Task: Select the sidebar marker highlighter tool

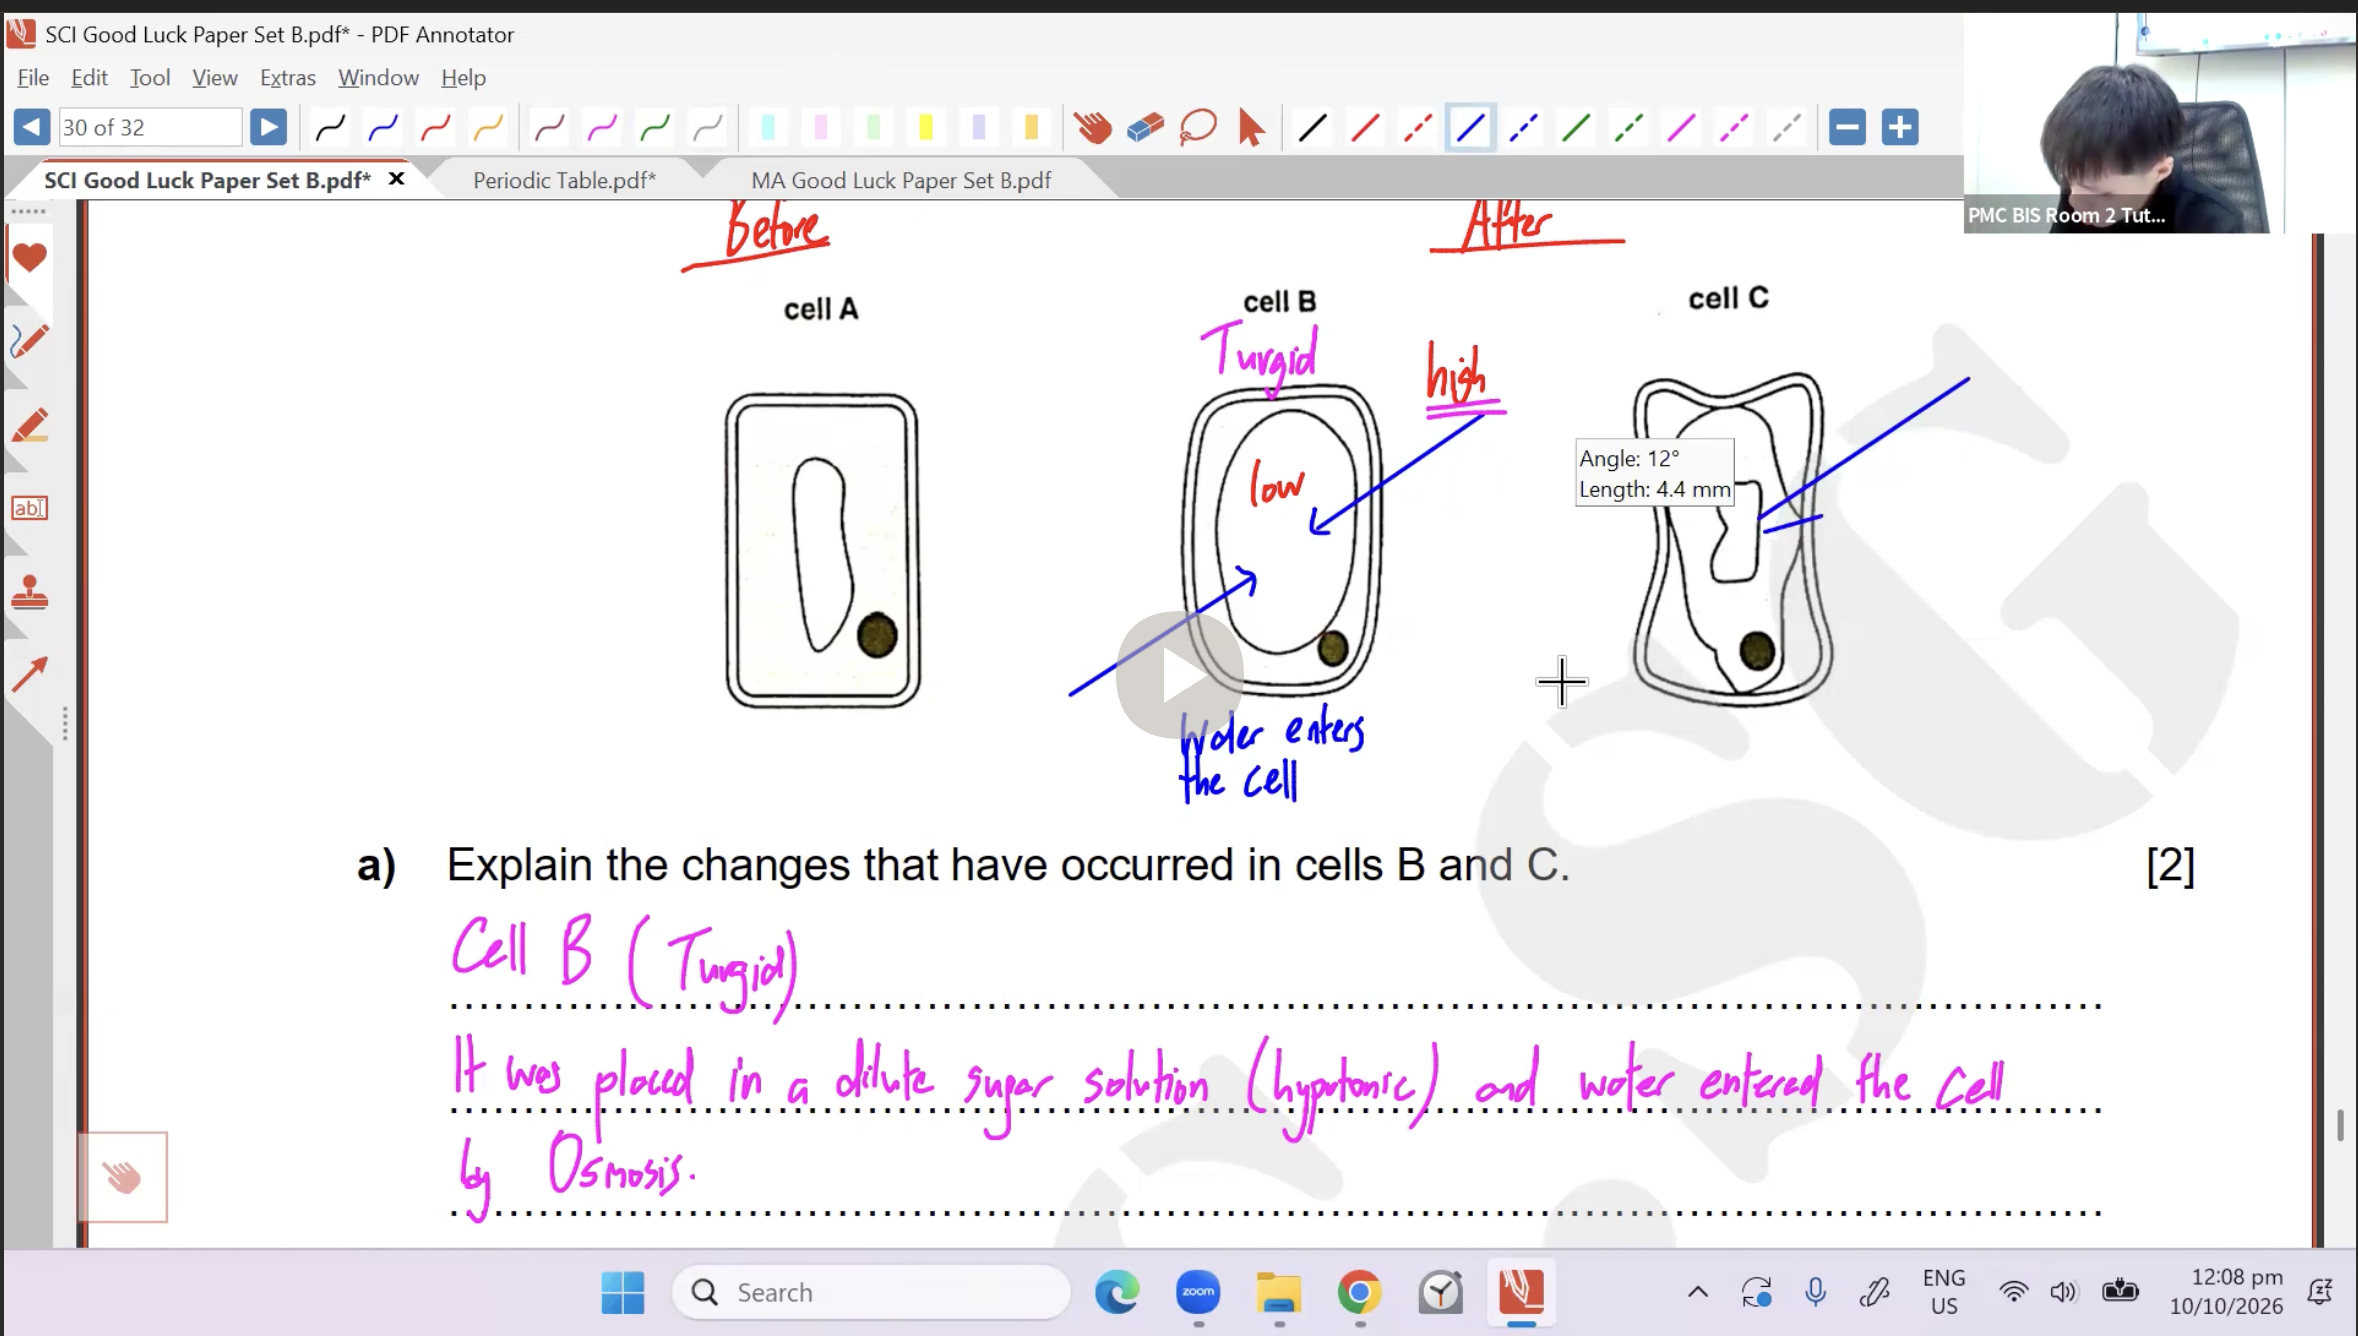Action: [x=29, y=425]
